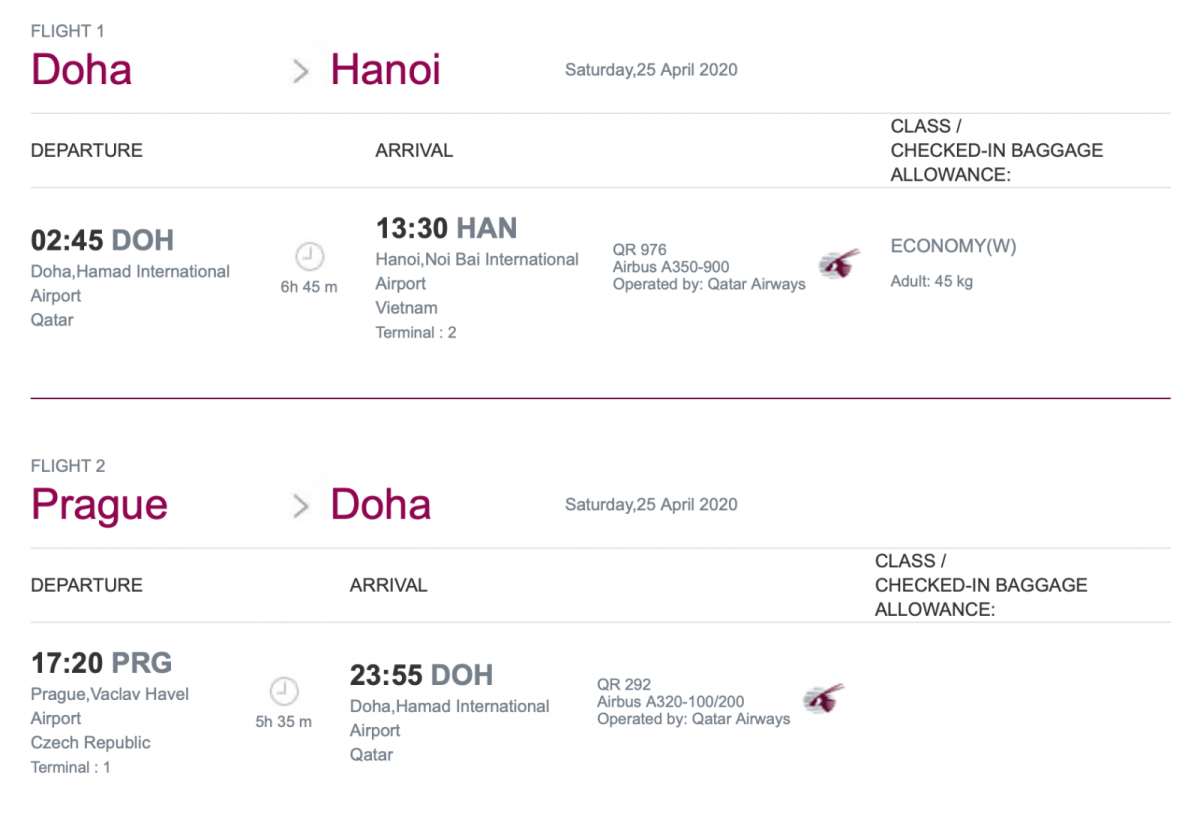
Task: Click the arrow between Prague and Doha
Action: [x=300, y=506]
